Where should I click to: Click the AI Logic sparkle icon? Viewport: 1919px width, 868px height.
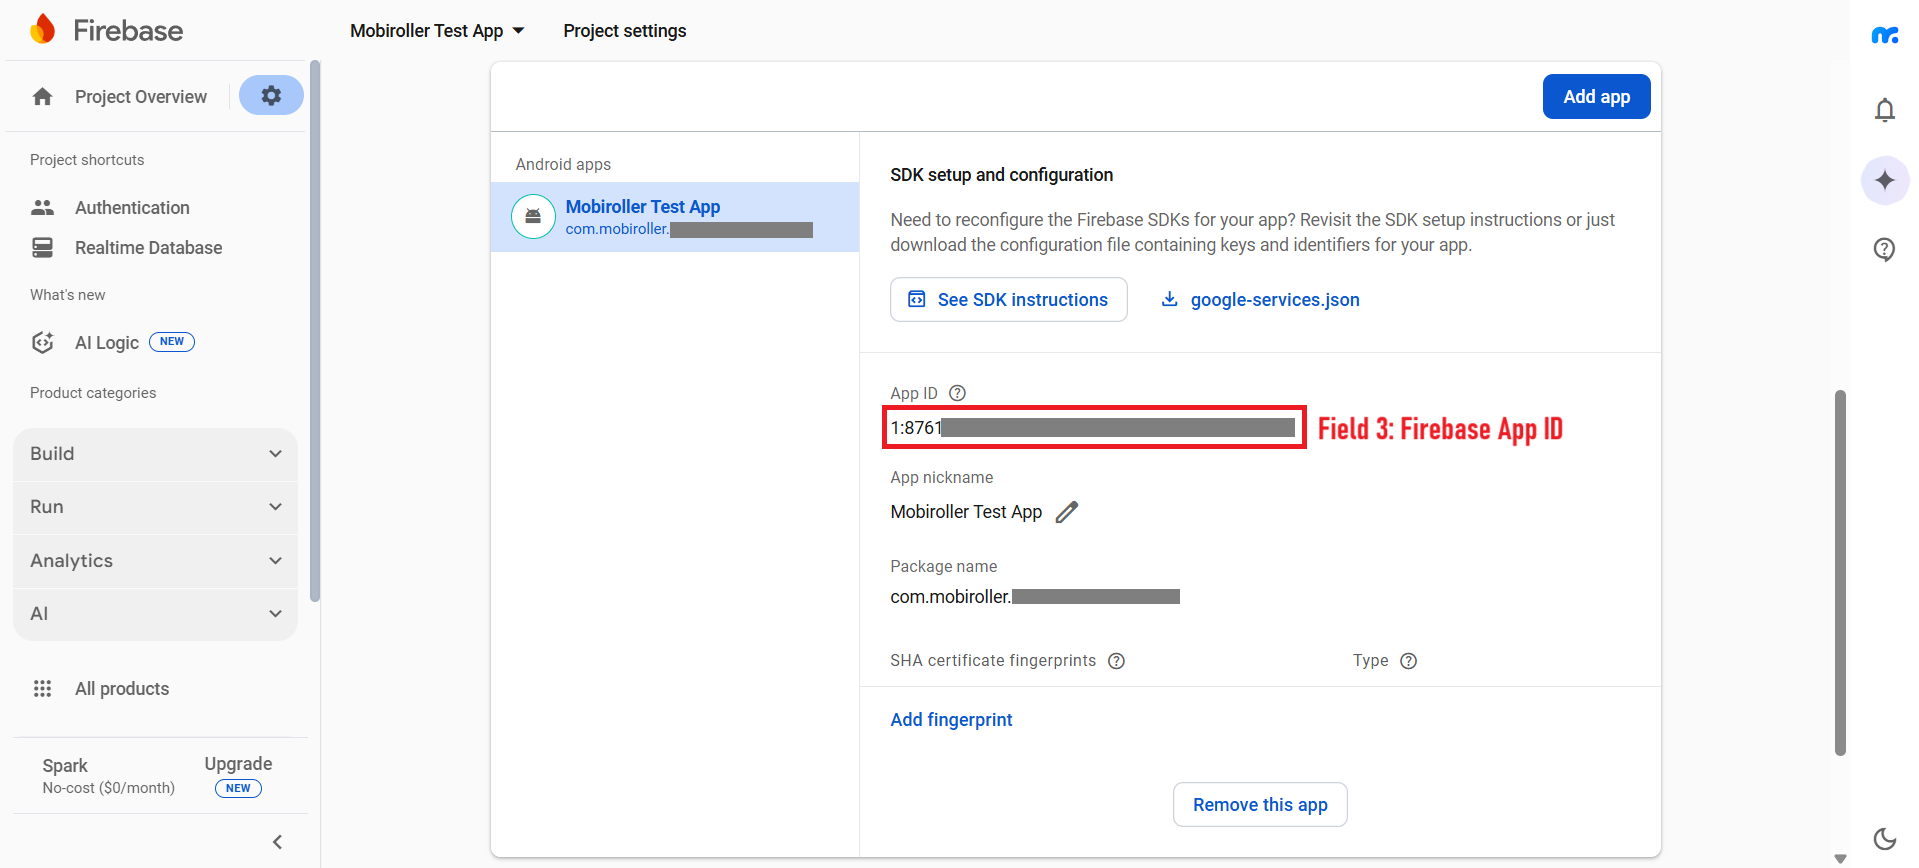coord(42,342)
